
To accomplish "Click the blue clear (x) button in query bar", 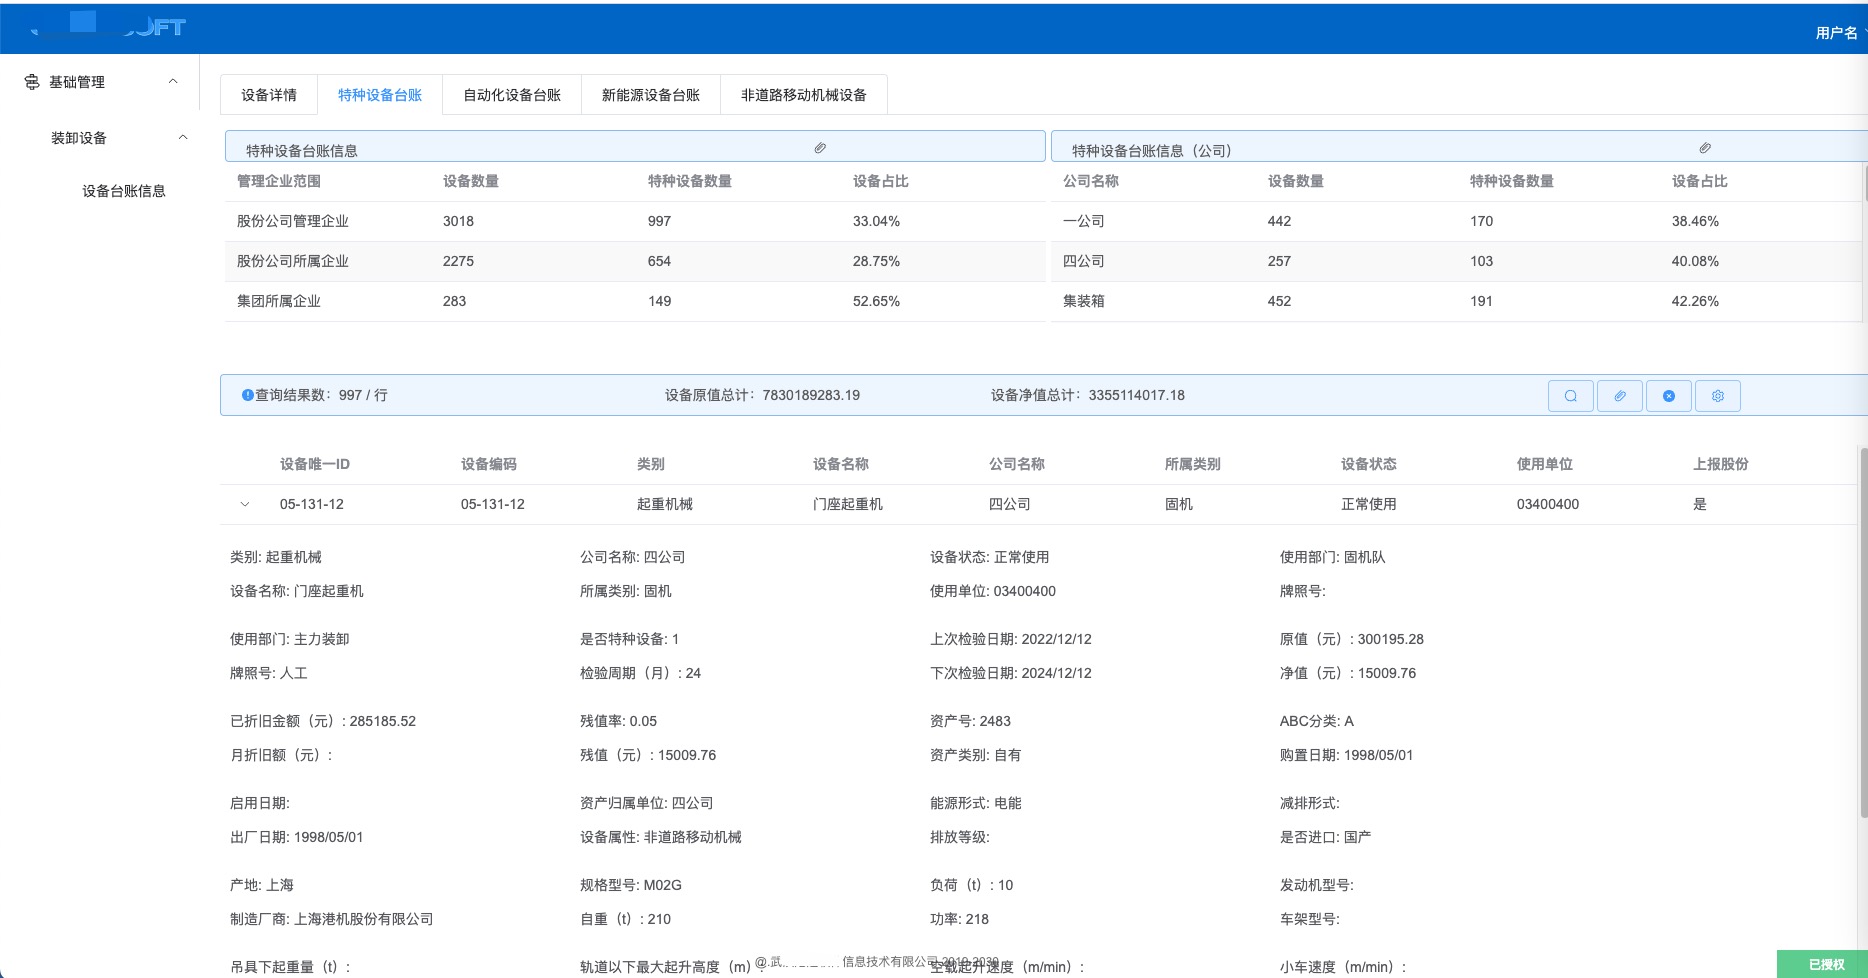I will pos(1669,396).
